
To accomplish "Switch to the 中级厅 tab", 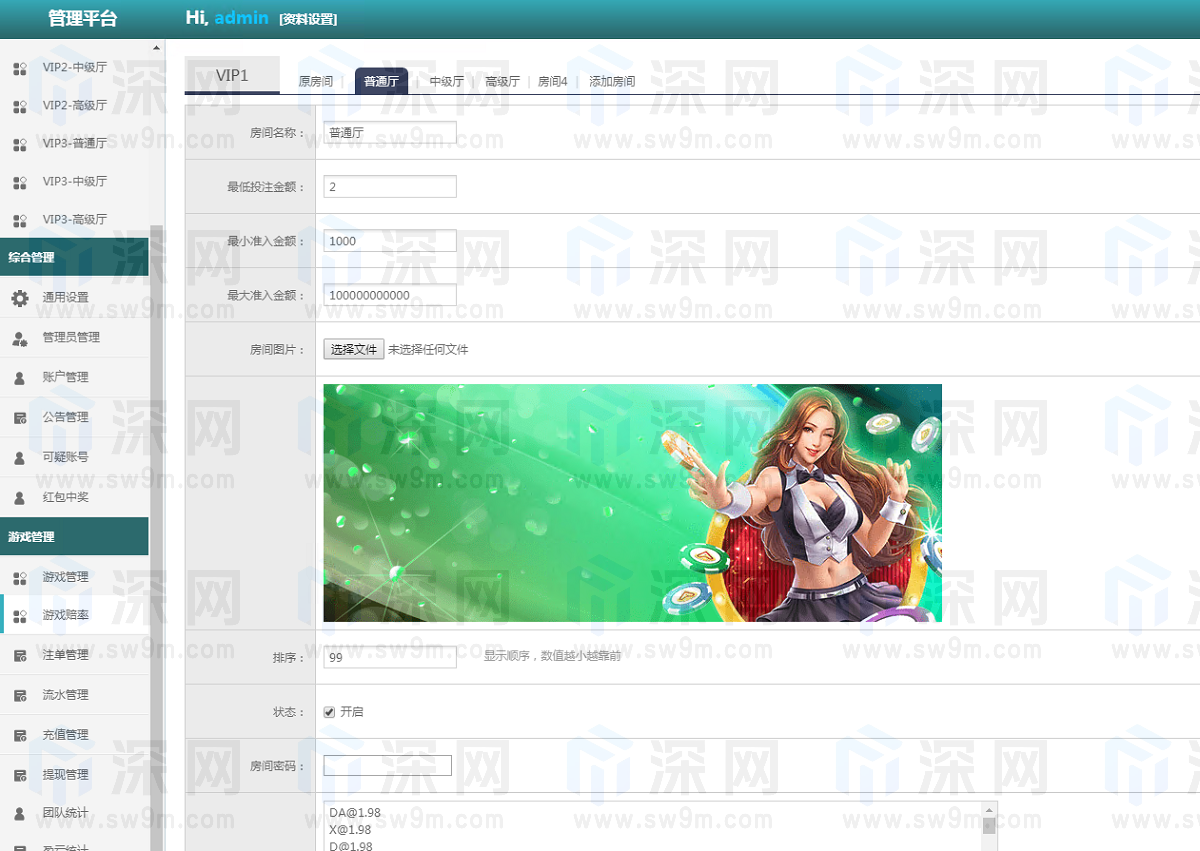I will pos(446,82).
